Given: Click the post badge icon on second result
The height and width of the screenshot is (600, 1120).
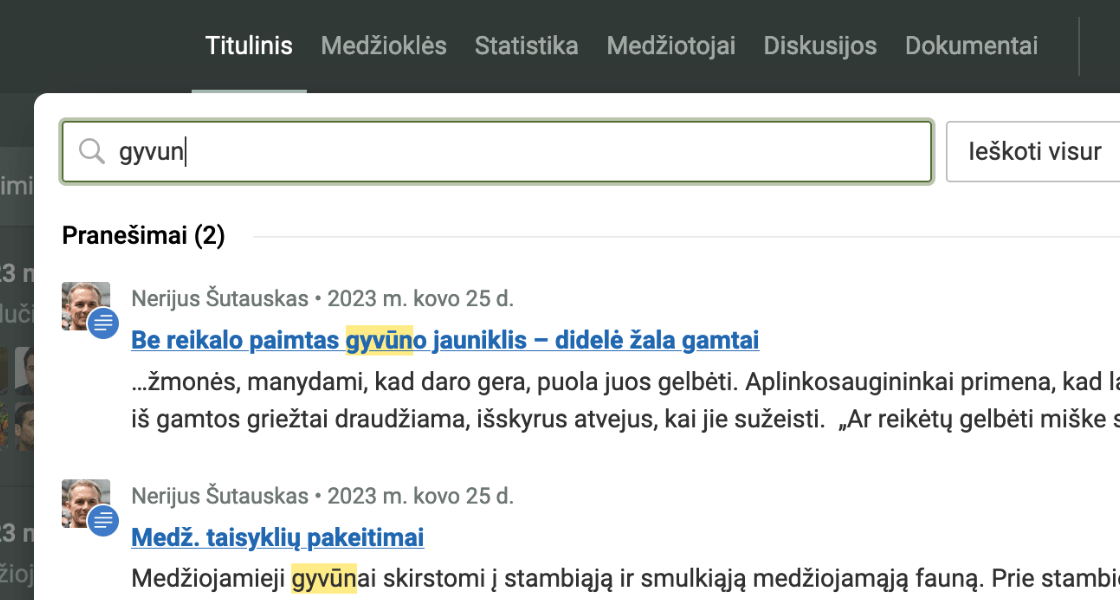Looking at the screenshot, I should 103,521.
